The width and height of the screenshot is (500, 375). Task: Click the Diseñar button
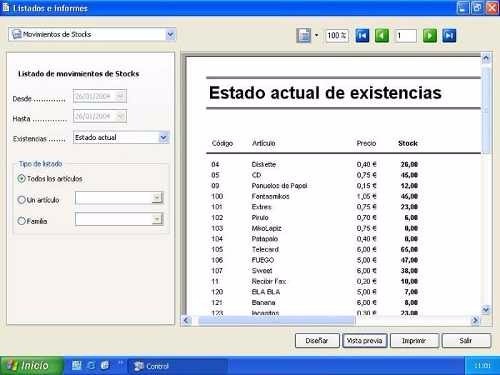(x=317, y=341)
